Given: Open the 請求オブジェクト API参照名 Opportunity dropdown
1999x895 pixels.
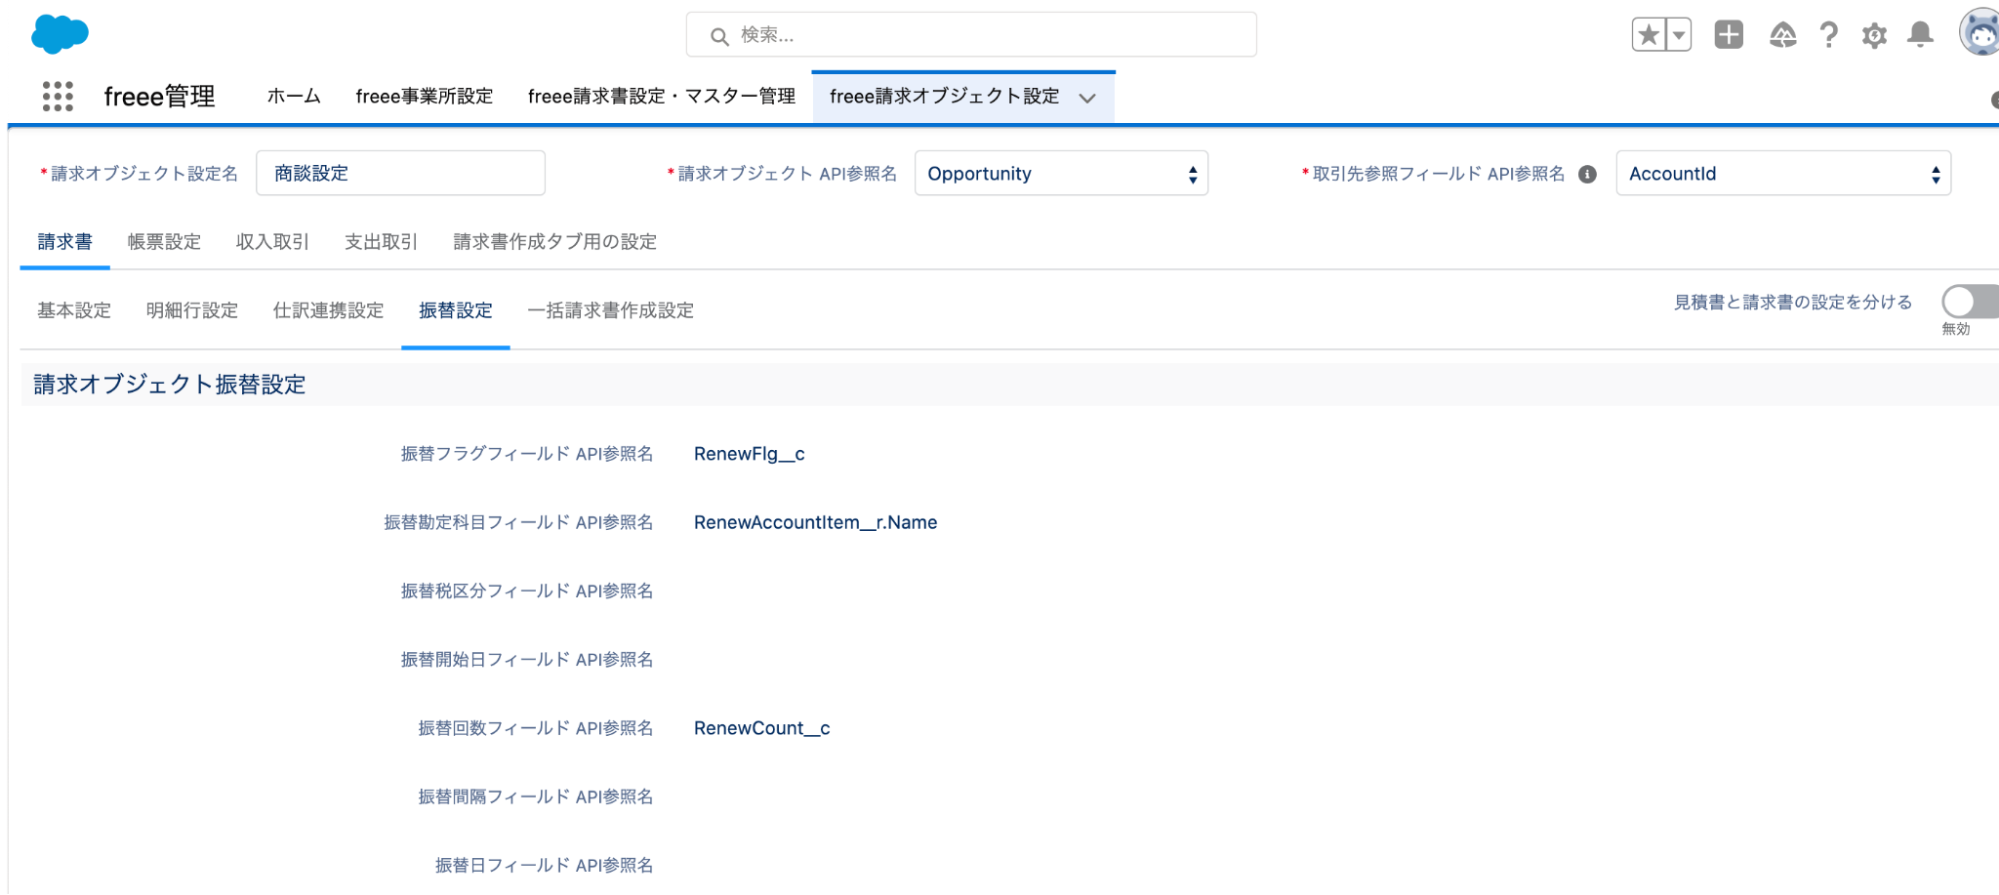Looking at the screenshot, I should 1061,173.
